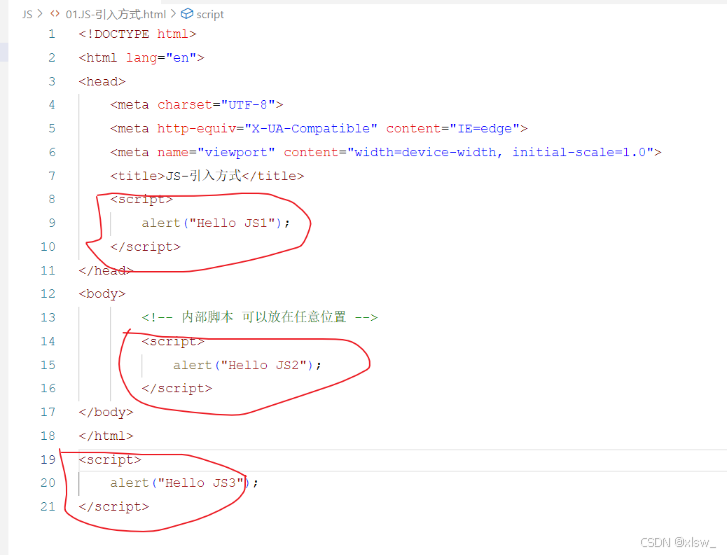Image resolution: width=727 pixels, height=555 pixels.
Task: Select the script breadcrumb symbol
Action: coord(210,15)
